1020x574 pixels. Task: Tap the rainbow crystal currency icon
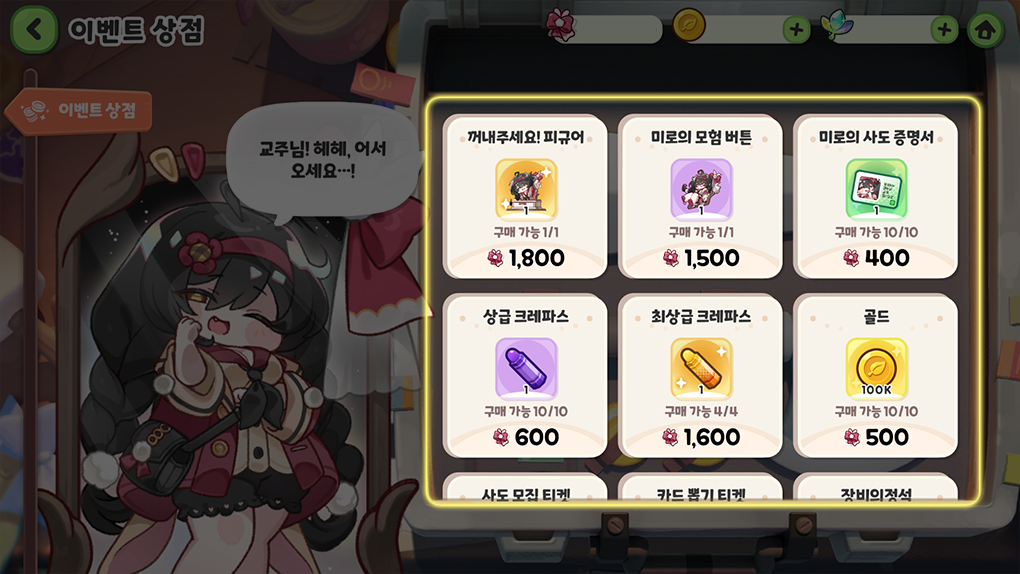click(837, 25)
